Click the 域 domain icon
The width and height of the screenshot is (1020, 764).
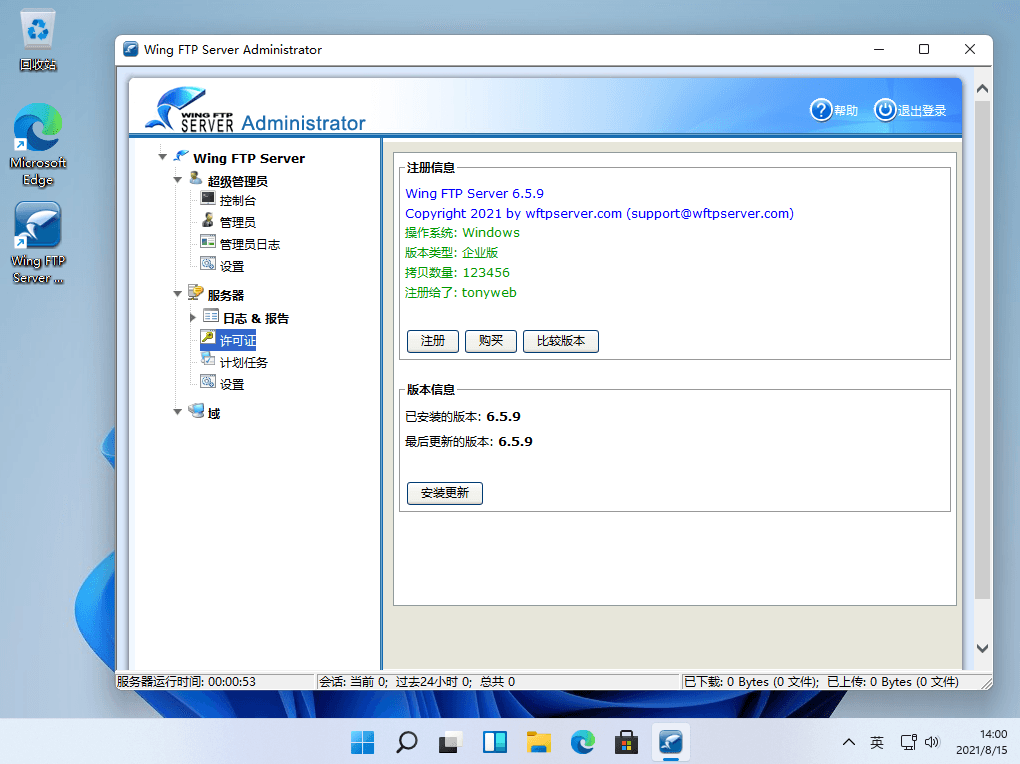pyautogui.click(x=196, y=410)
